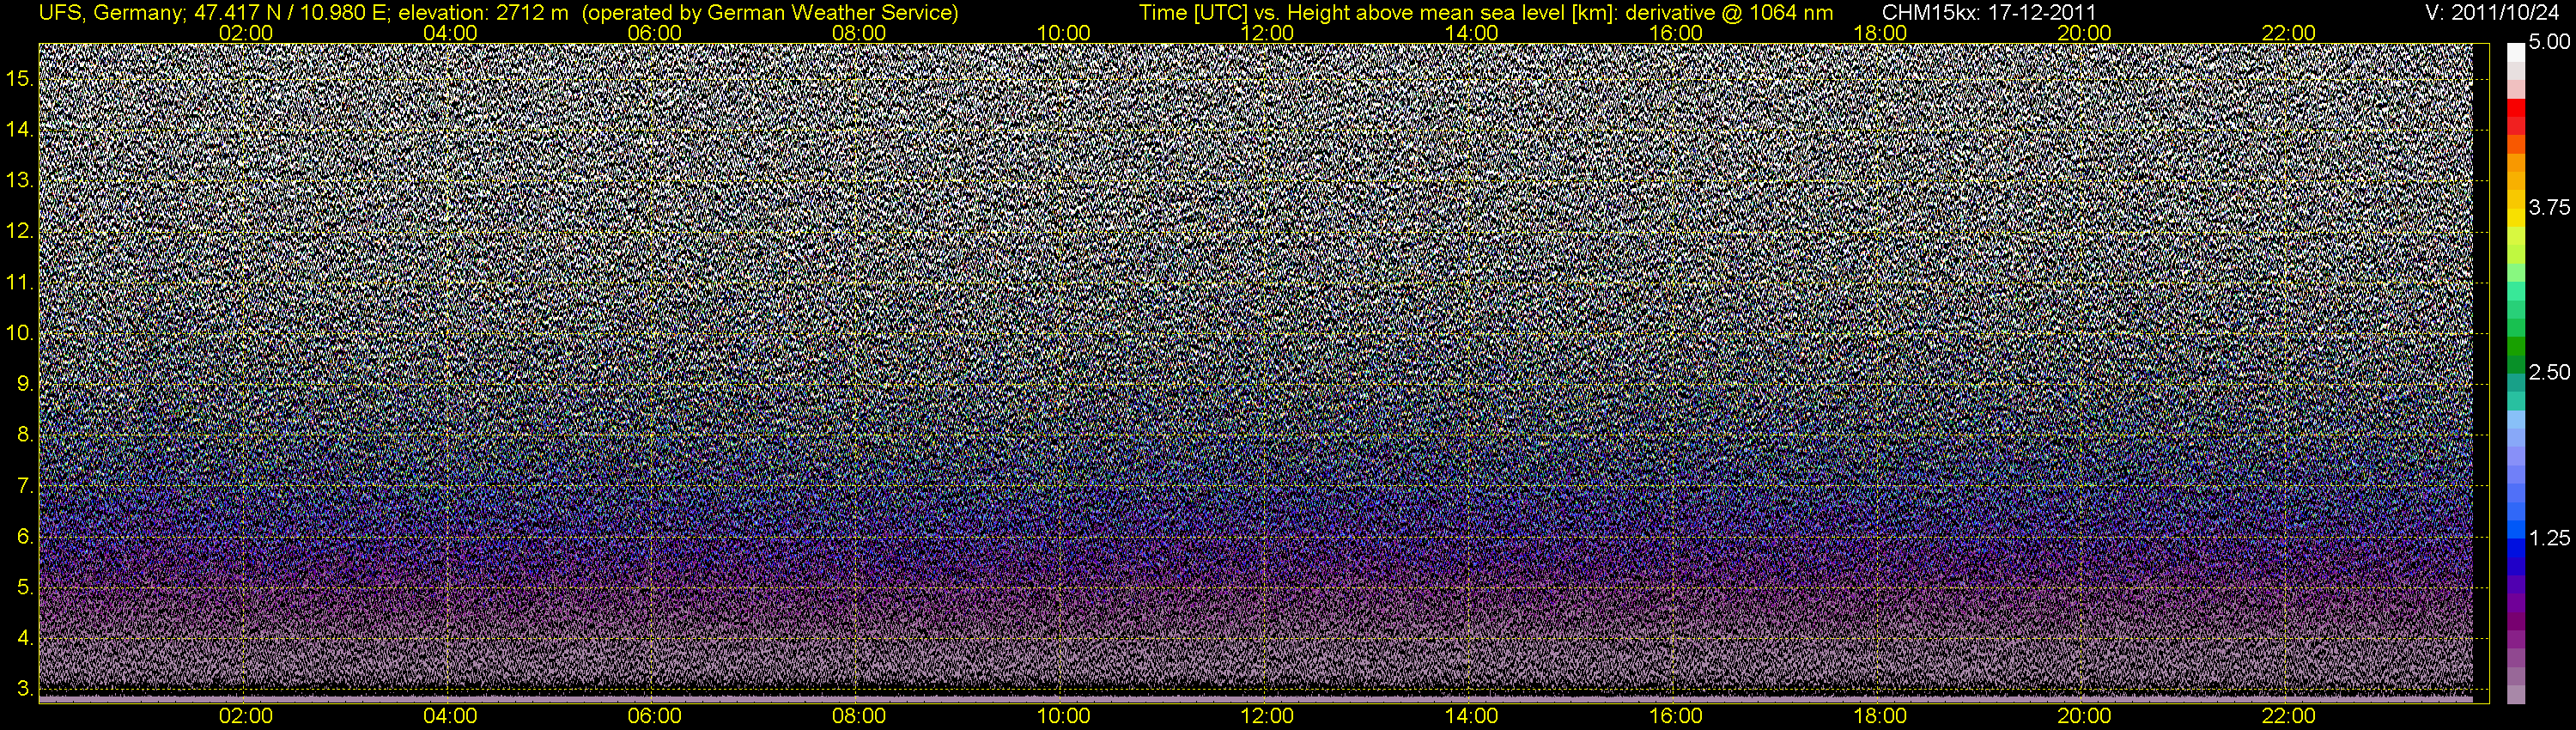The height and width of the screenshot is (730, 2576).
Task: Click the 8. km height axis label
Action: [x=25, y=435]
